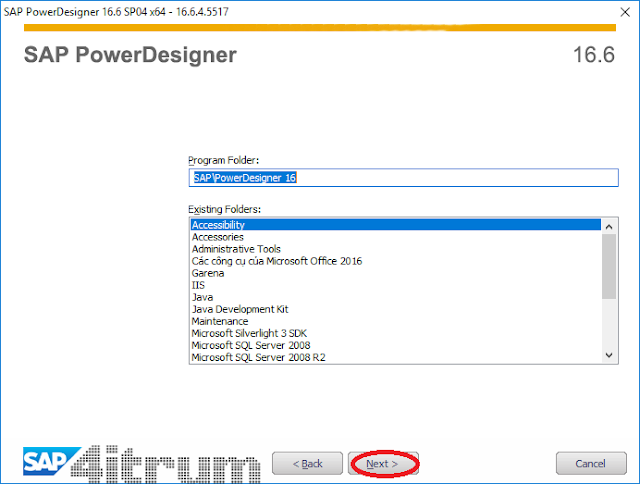640x484 pixels.
Task: Pick the Garena folder
Action: coord(396,273)
